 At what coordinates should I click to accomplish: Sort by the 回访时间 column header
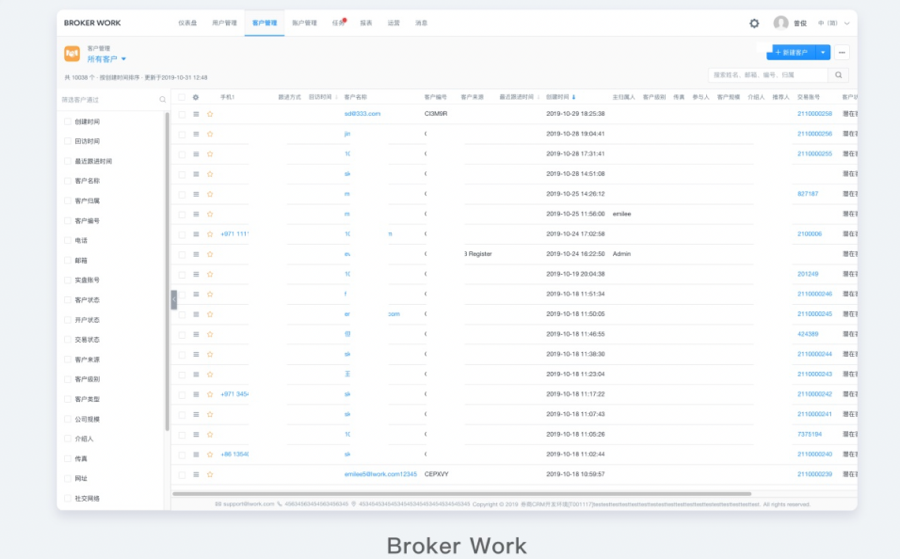(323, 97)
